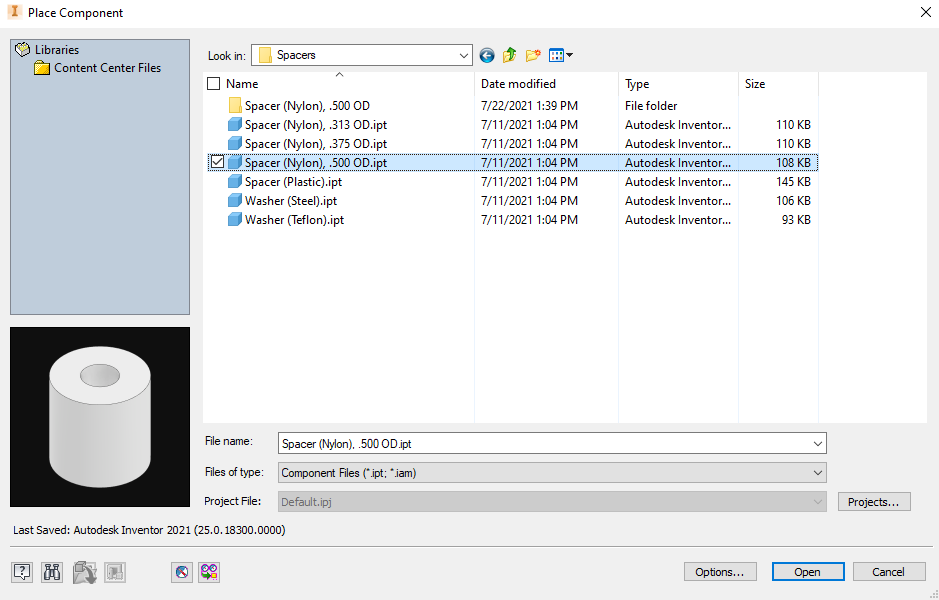This screenshot has height=600, width=939.
Task: Toggle the select-all checkbox beside Name
Action: pos(214,84)
